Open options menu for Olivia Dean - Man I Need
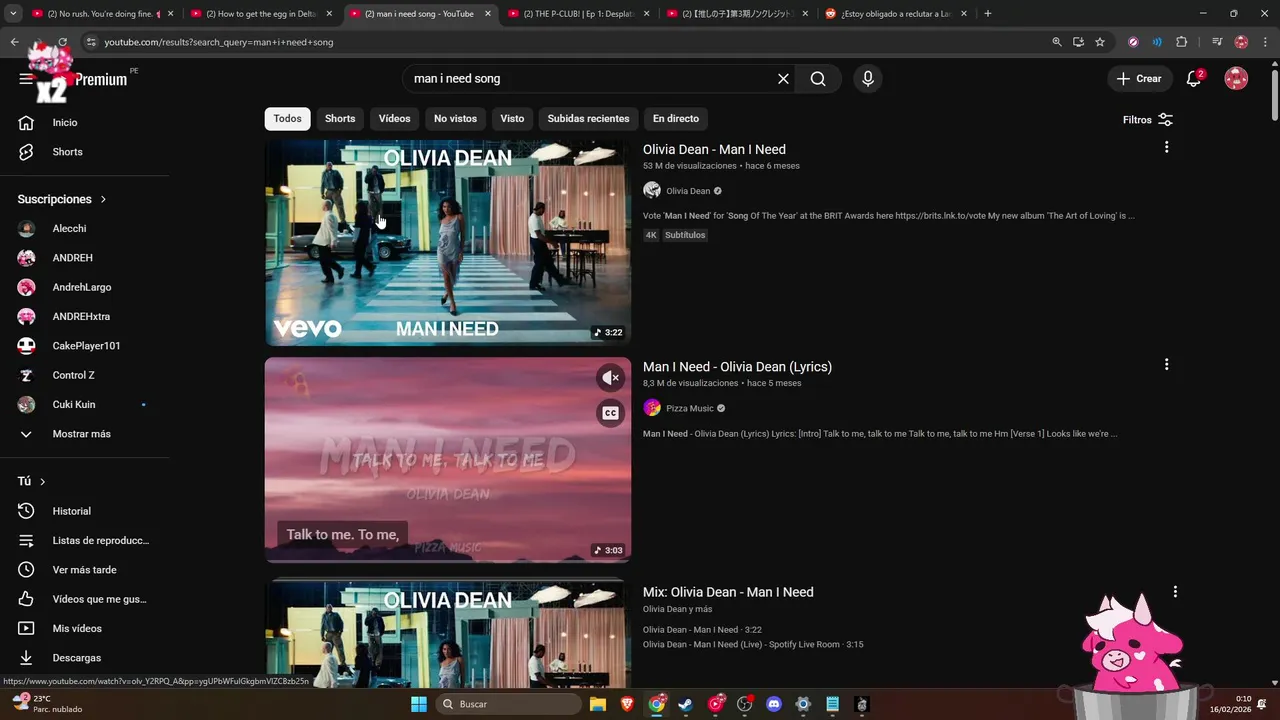Image resolution: width=1280 pixels, height=720 pixels. click(x=1166, y=148)
